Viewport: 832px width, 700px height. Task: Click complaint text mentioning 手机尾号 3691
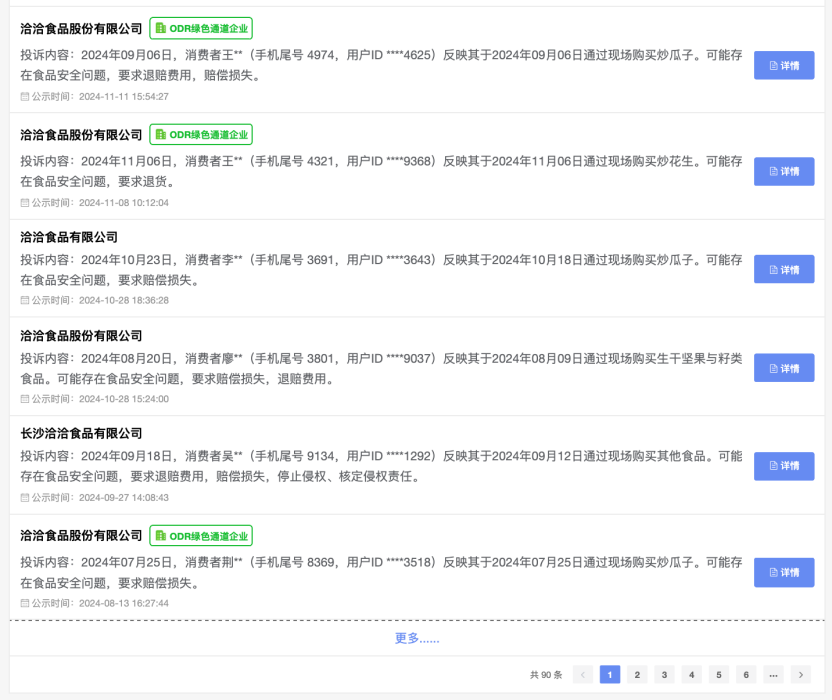click(x=381, y=270)
